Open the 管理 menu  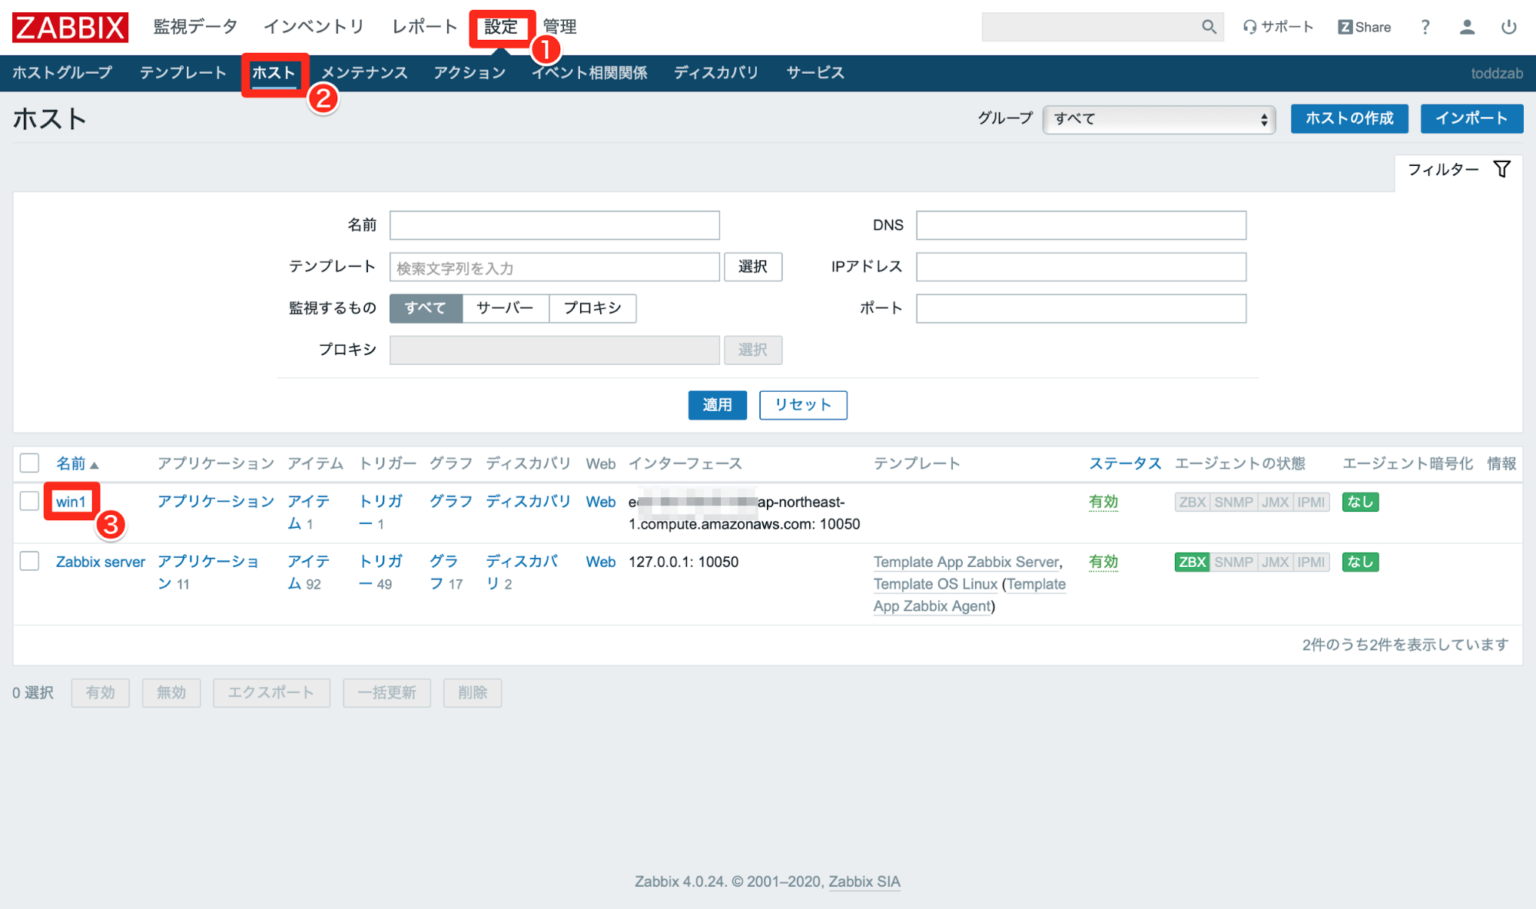click(559, 27)
